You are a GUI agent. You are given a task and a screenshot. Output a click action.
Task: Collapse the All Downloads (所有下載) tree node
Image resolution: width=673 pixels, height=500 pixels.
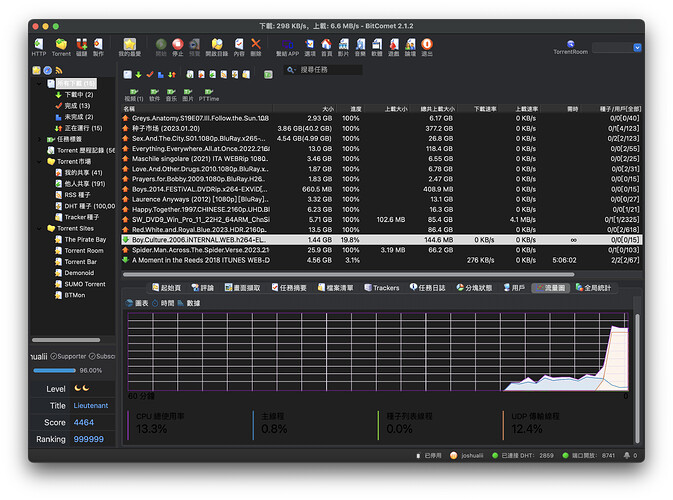click(x=39, y=83)
